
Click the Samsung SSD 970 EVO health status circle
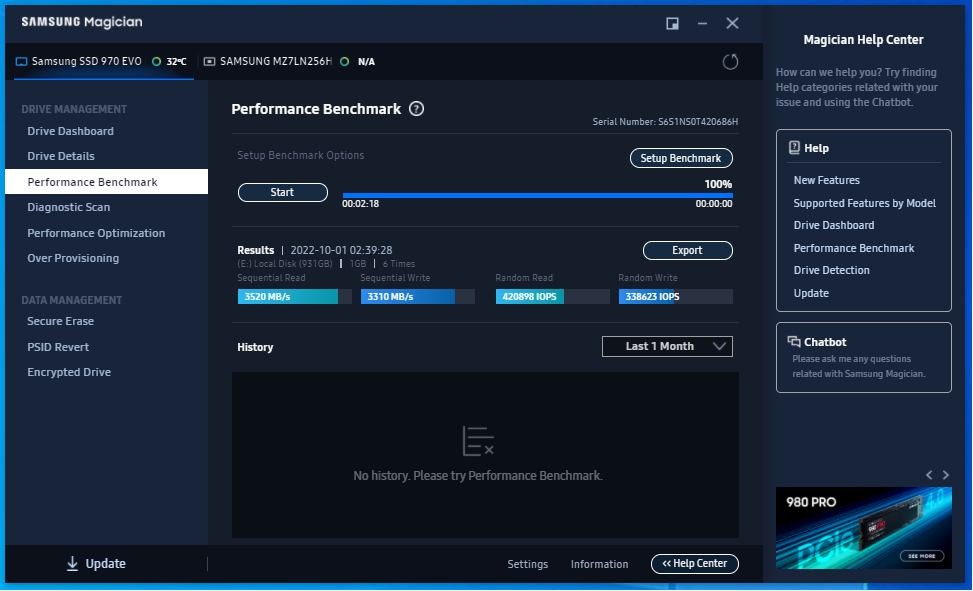[156, 61]
